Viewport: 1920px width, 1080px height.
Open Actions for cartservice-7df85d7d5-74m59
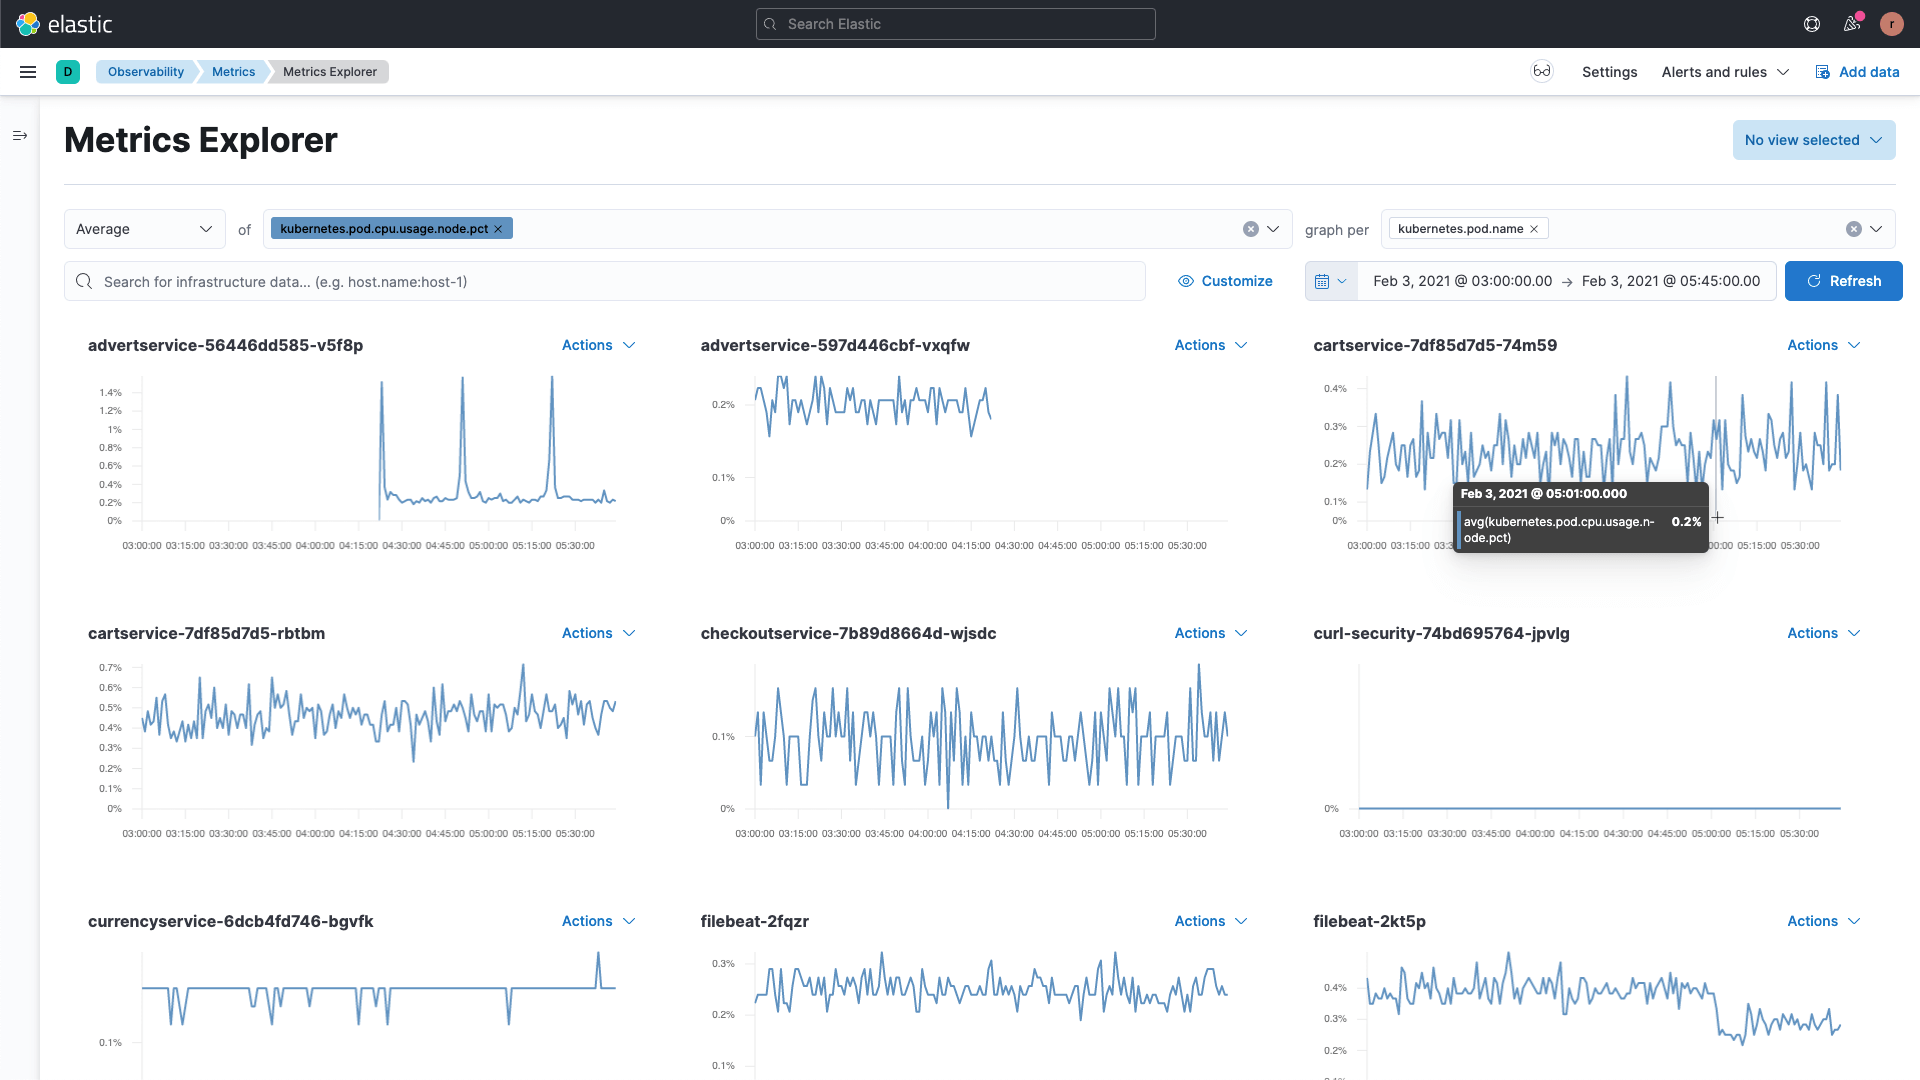1824,345
